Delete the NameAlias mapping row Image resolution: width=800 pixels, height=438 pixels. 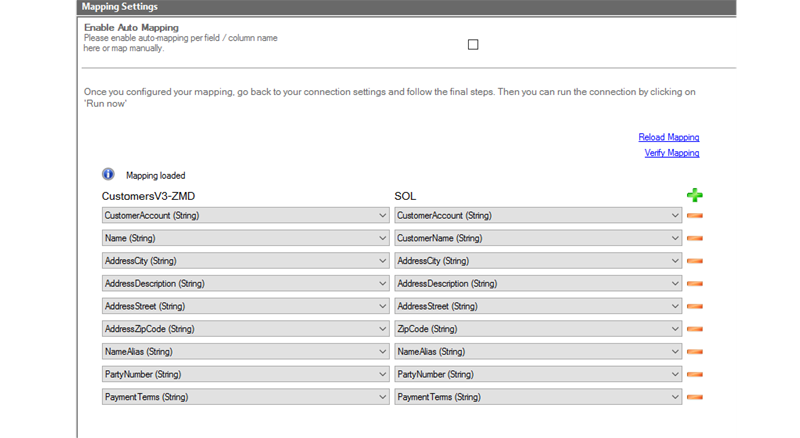point(695,352)
